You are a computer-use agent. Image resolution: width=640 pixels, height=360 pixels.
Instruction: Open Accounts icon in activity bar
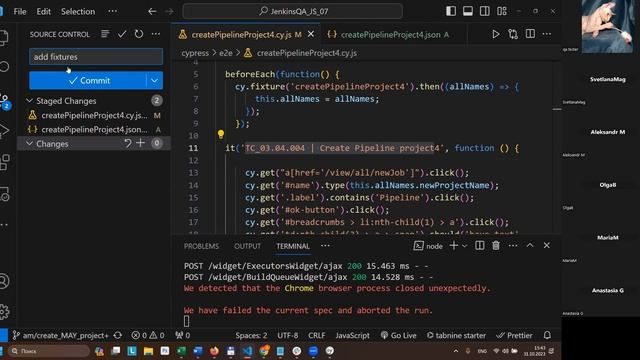point(4,281)
